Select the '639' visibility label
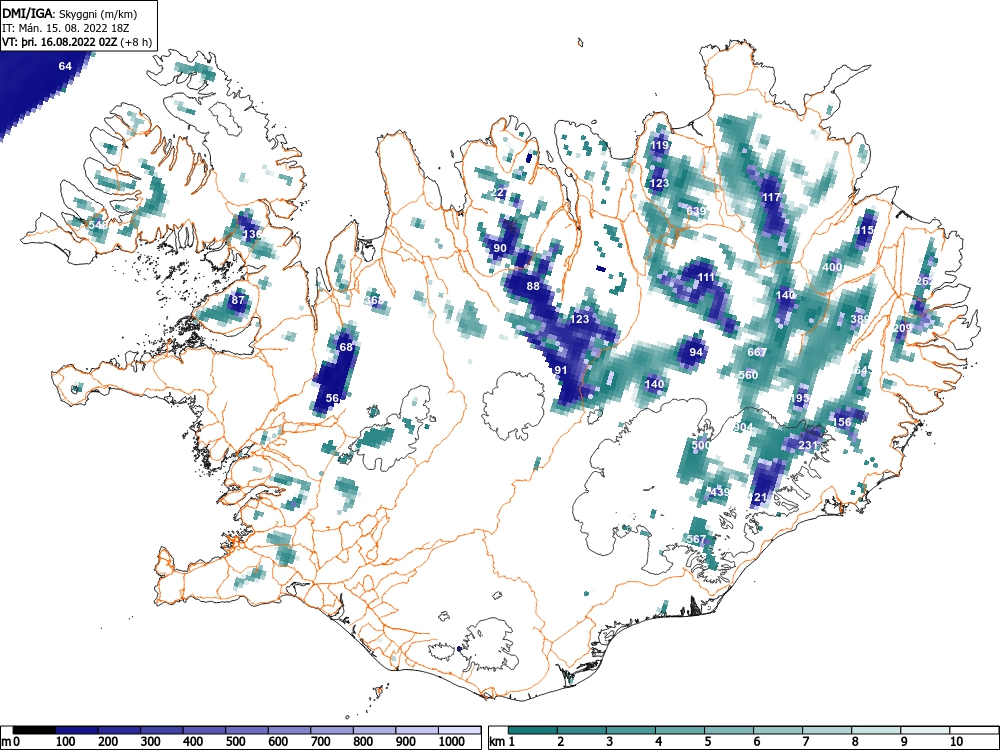 tap(696, 211)
